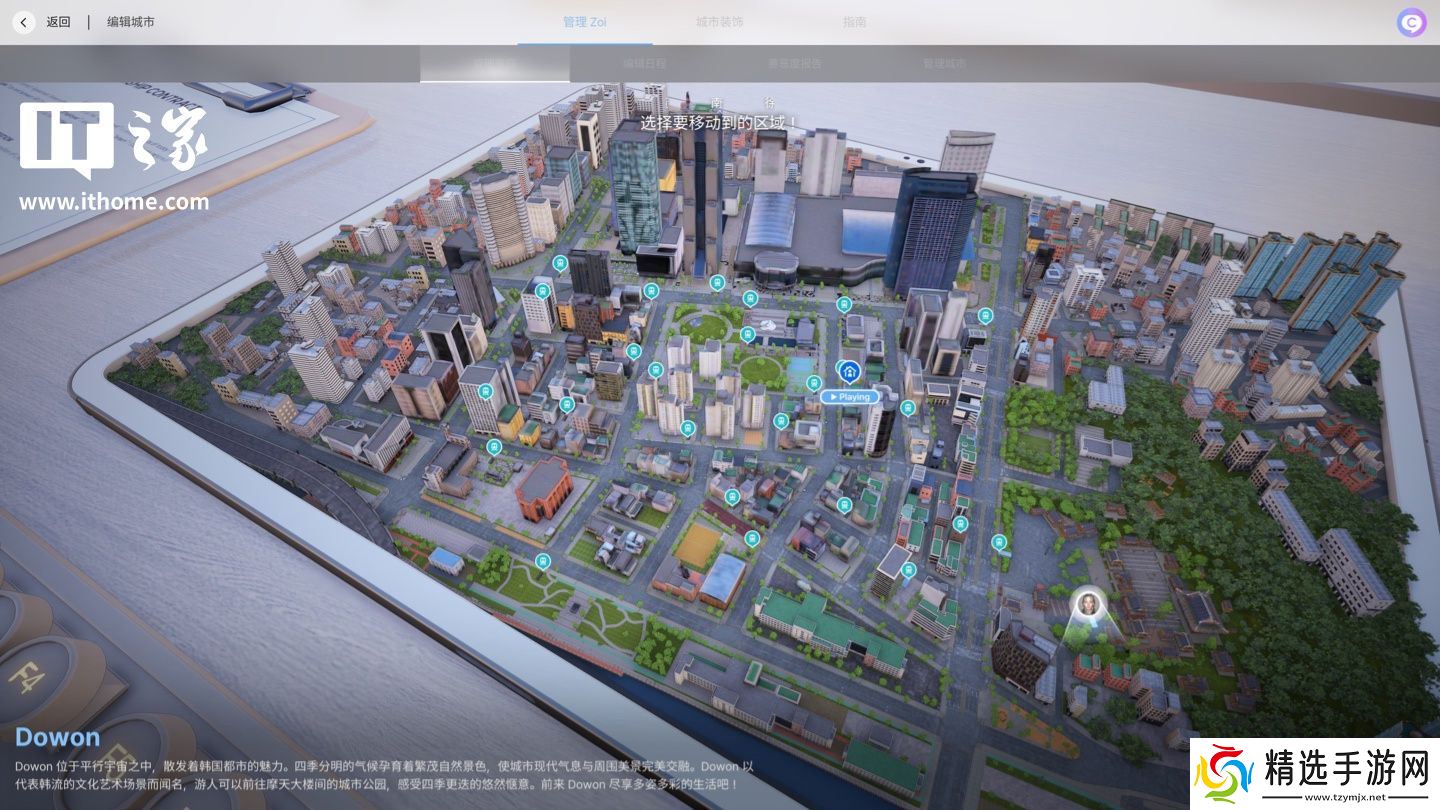Viewport: 1440px width, 810px height.
Task: Select the 编辑日程 sub-tab
Action: 644,63
